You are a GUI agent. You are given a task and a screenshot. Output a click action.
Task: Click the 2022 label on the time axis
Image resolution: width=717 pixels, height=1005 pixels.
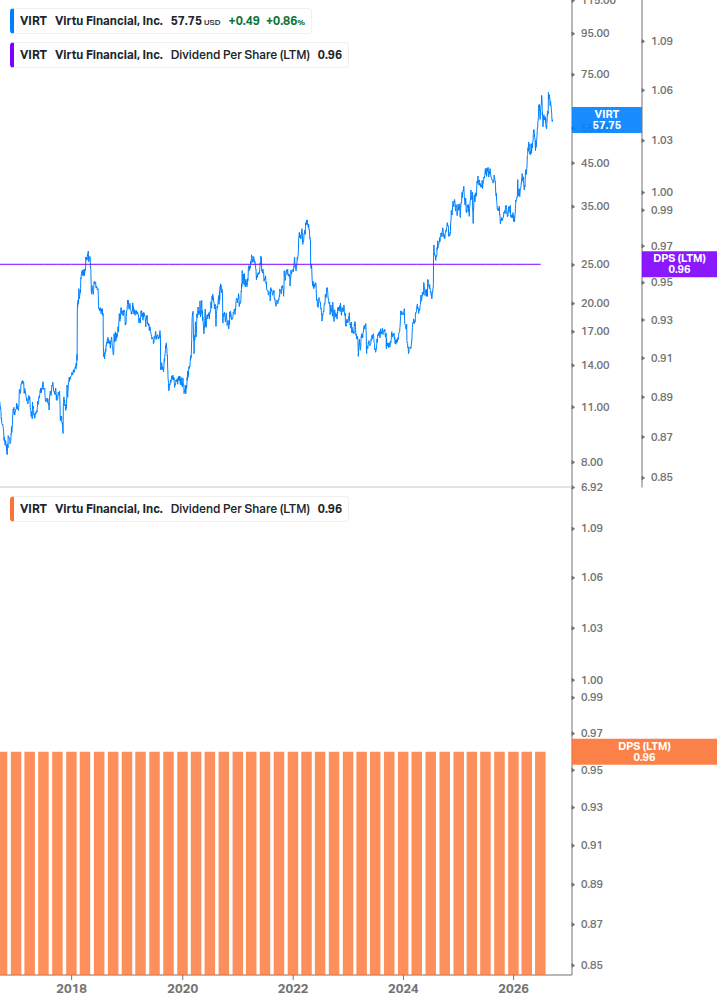point(293,988)
